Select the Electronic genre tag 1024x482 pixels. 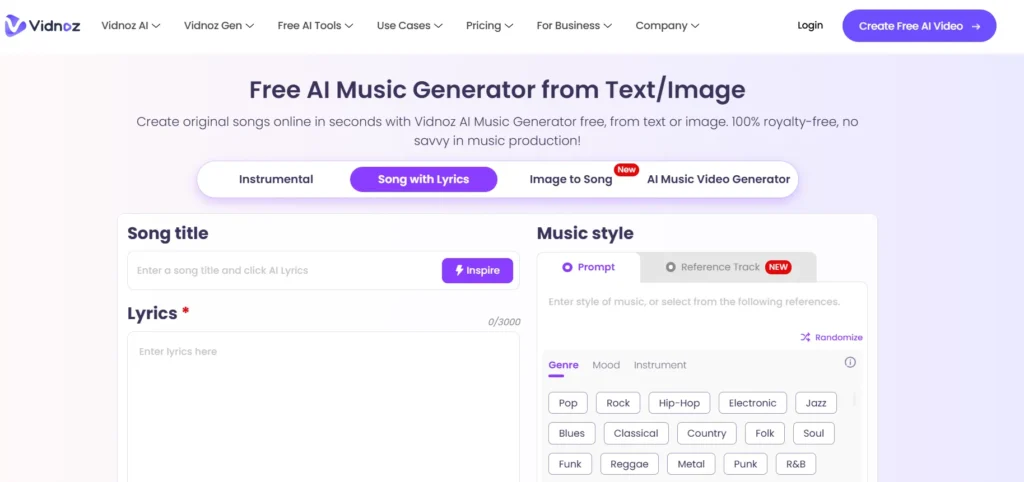click(x=752, y=403)
